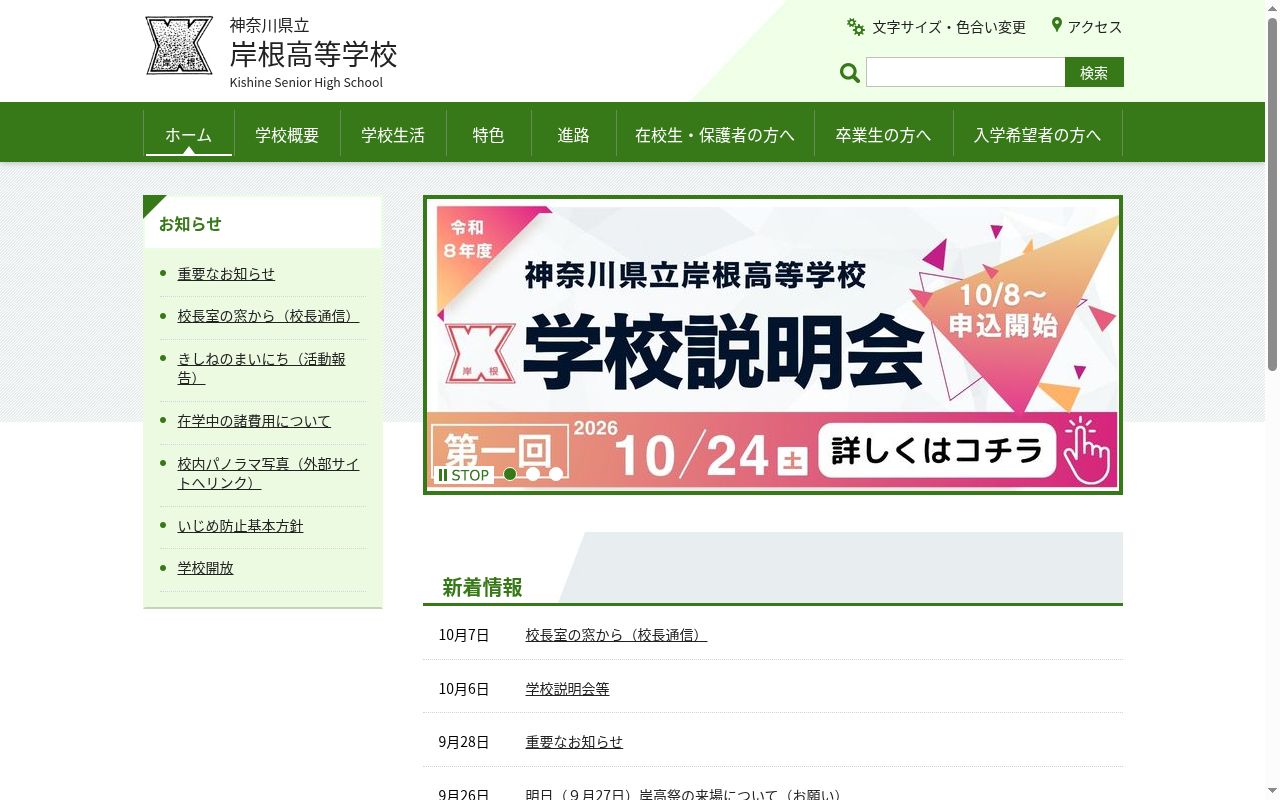The width and height of the screenshot is (1280, 800).
Task: Click the 学校説明会 banner image
Action: 773,345
